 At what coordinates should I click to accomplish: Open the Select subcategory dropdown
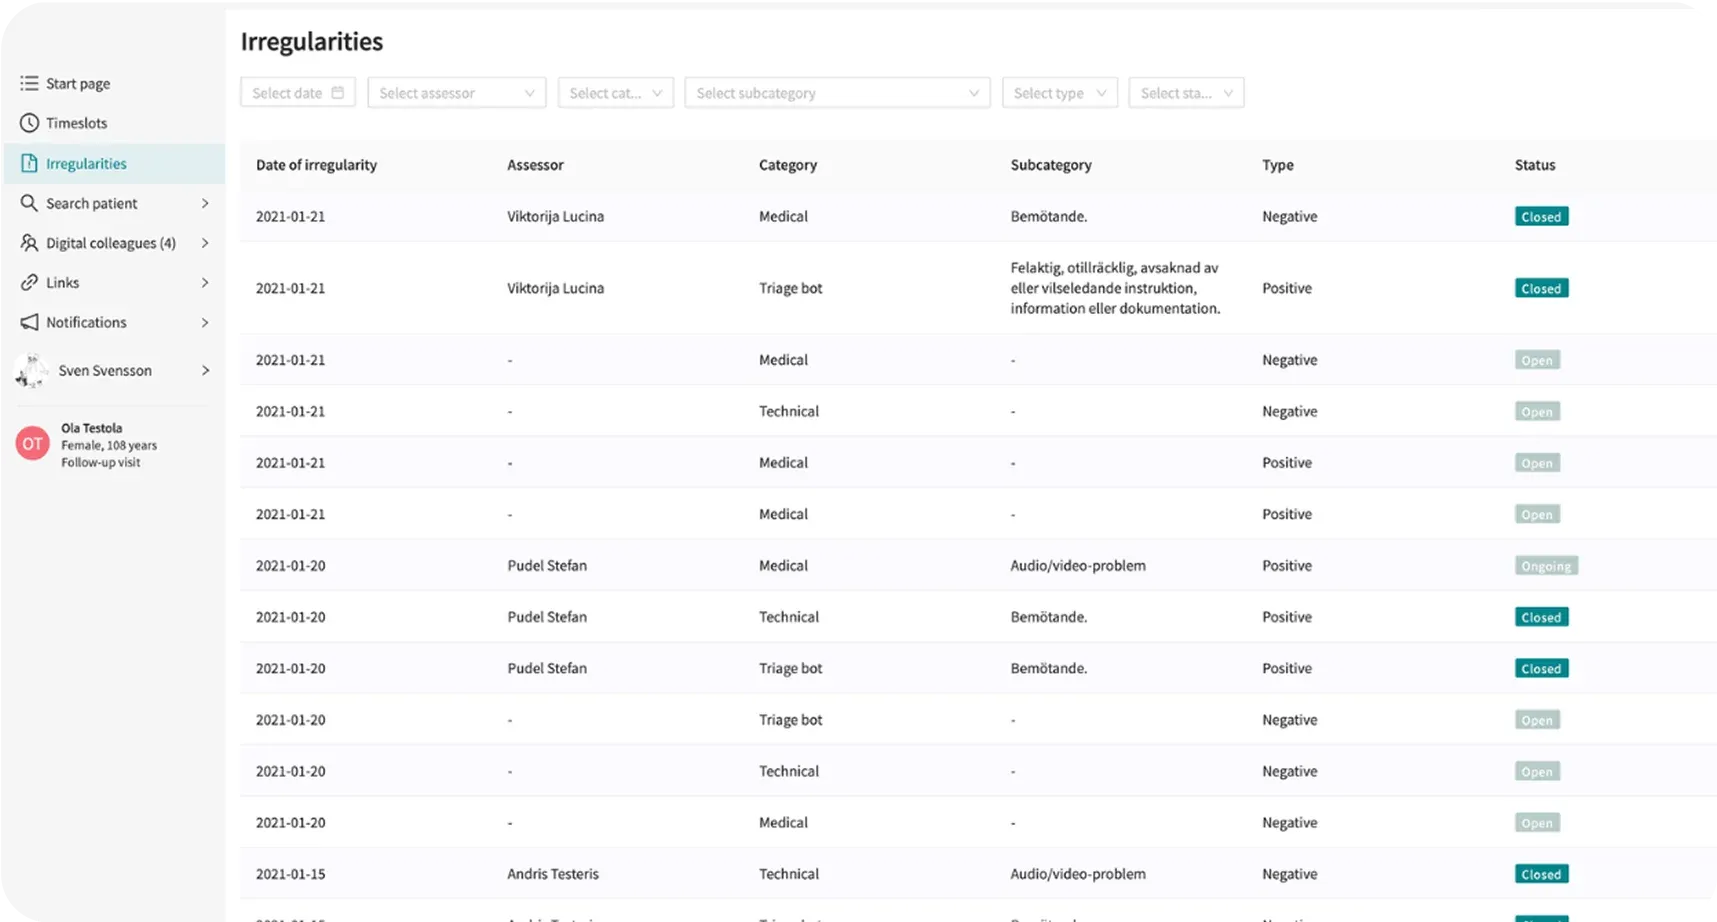click(836, 93)
